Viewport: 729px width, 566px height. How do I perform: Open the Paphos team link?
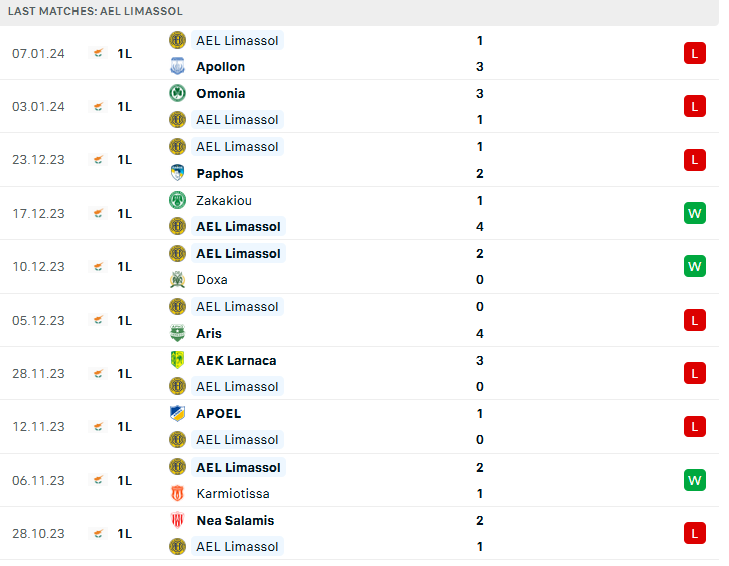[x=220, y=173]
